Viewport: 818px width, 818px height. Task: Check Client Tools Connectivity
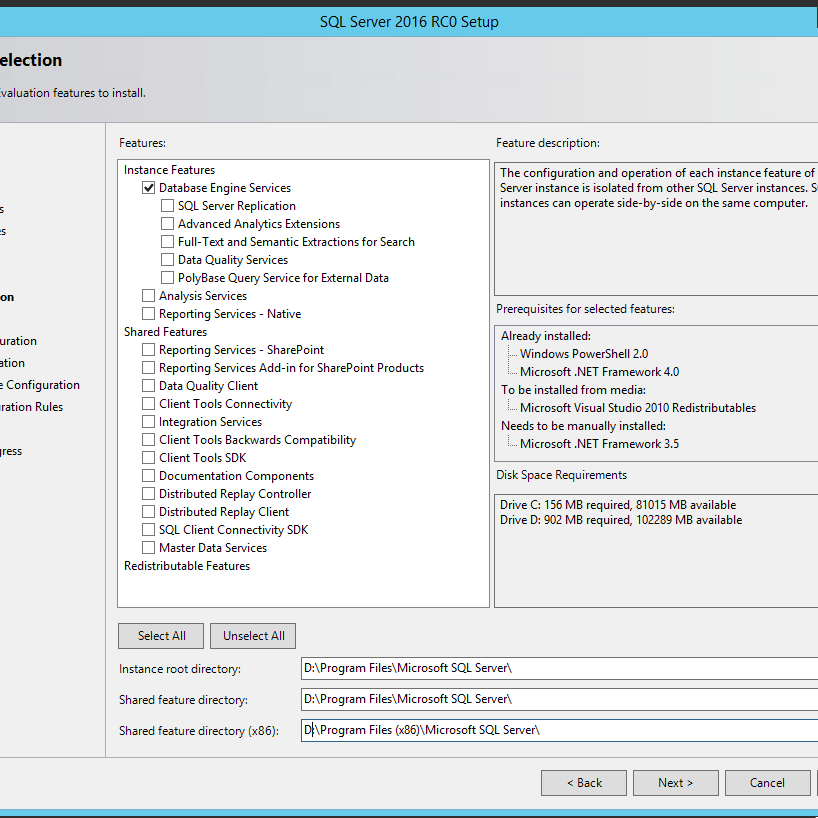point(148,403)
